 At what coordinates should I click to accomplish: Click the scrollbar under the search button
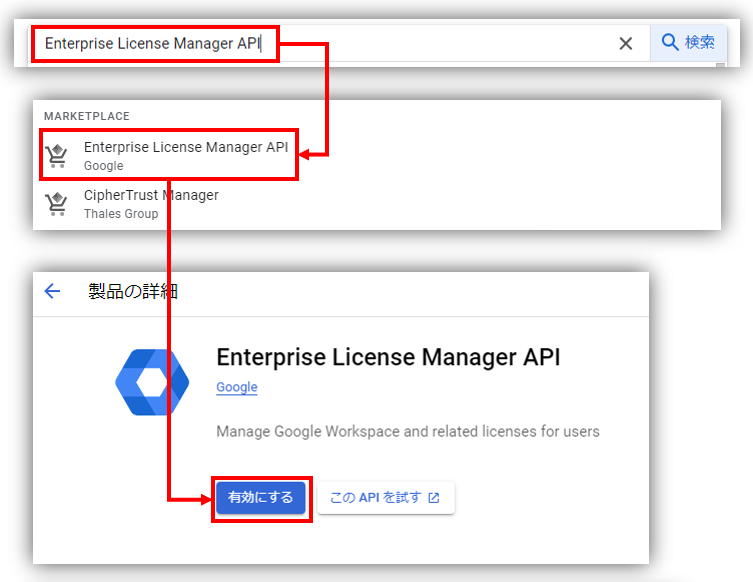coord(720,65)
